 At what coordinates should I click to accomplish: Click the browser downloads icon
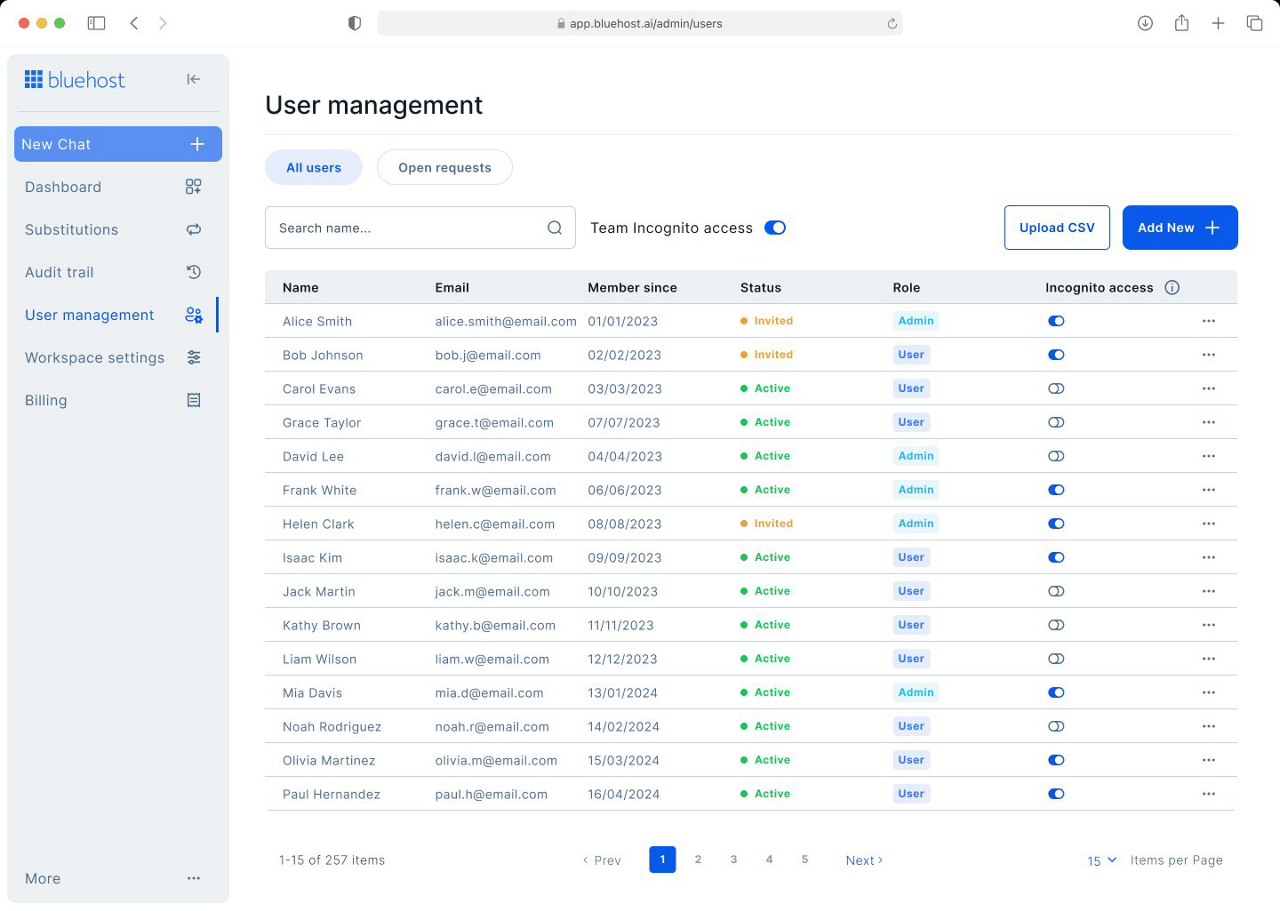point(1146,23)
